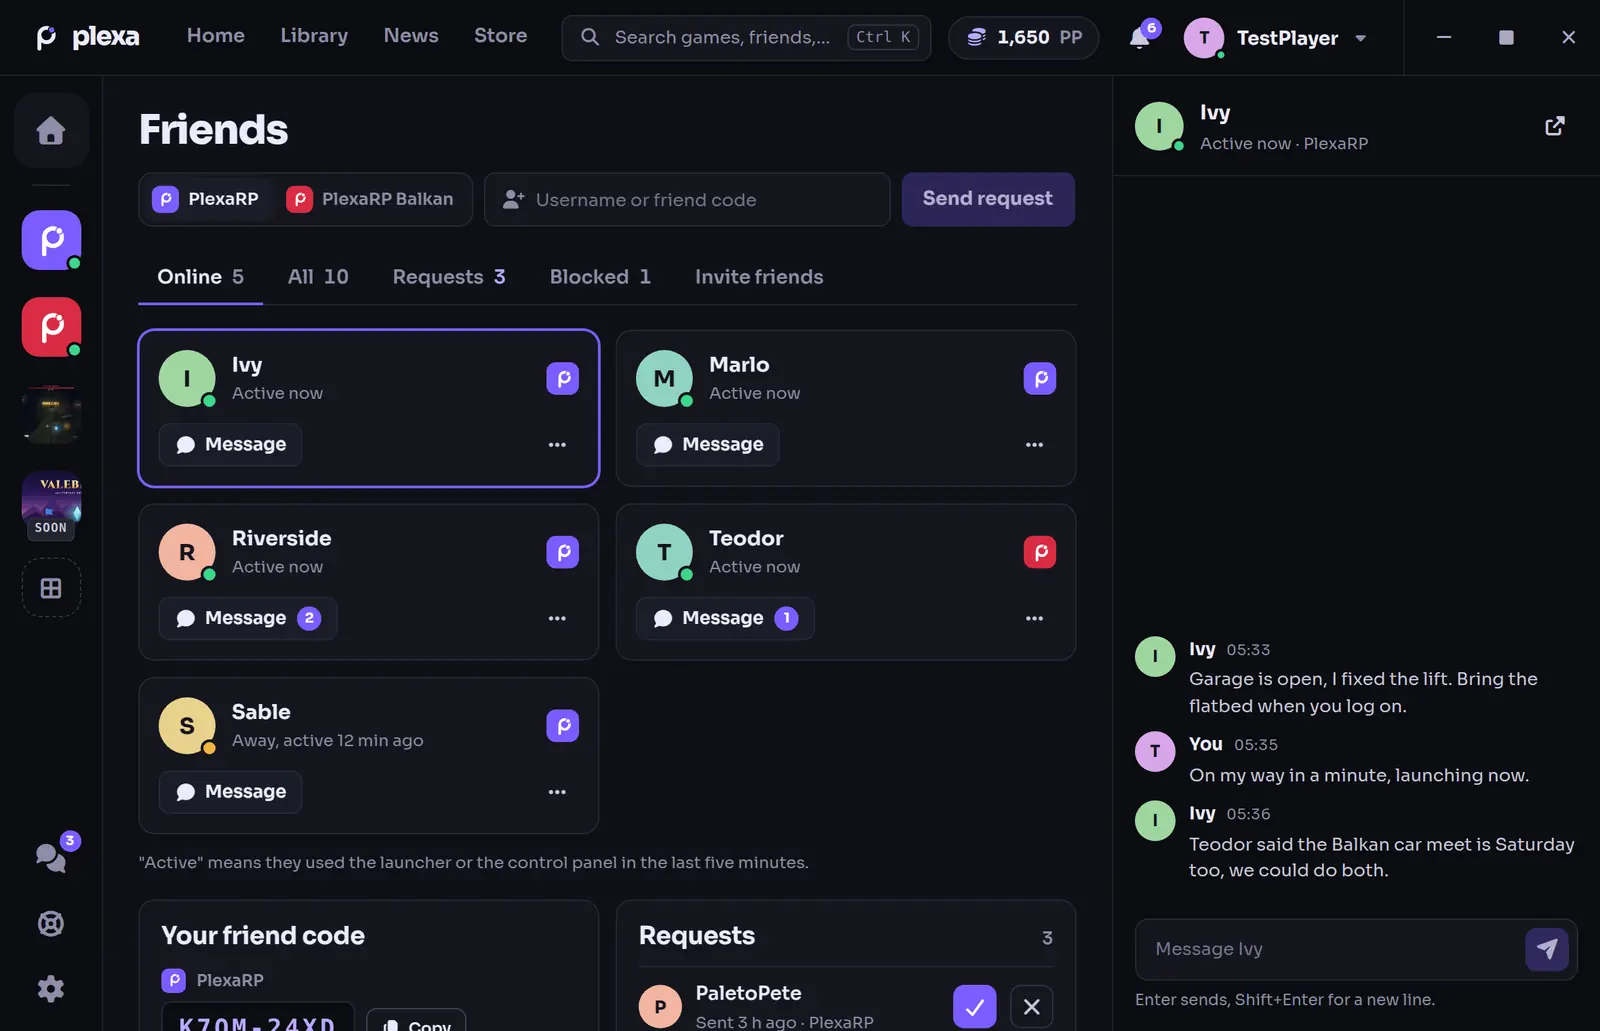Expand the TestPlayer account dropdown
The image size is (1600, 1031).
click(1276, 38)
